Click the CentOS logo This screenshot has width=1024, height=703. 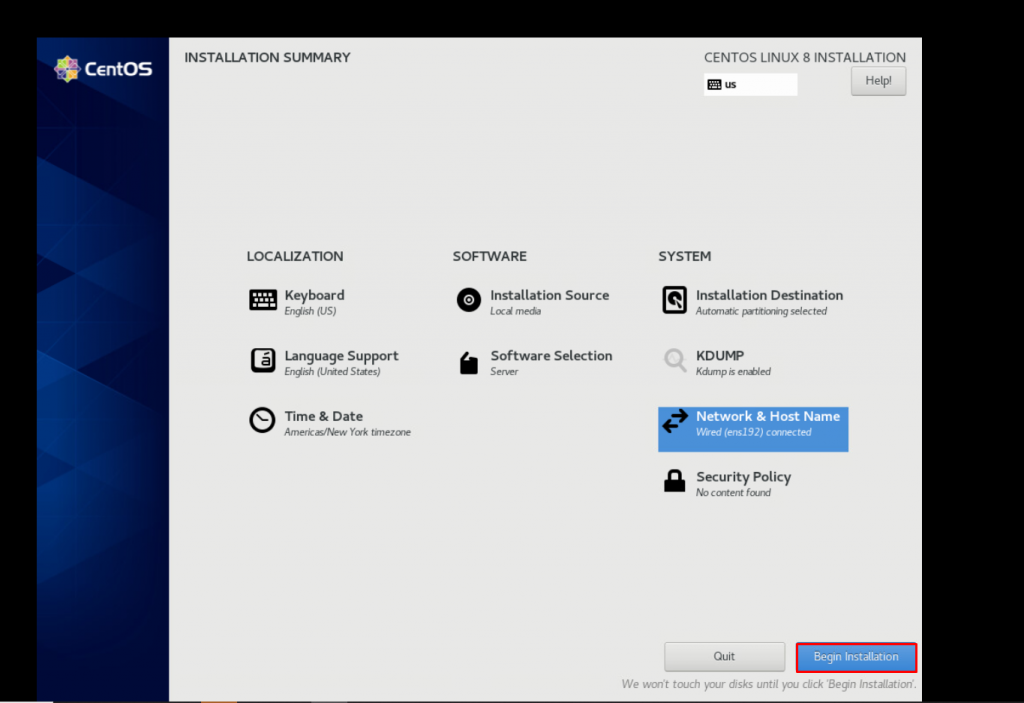pyautogui.click(x=103, y=69)
